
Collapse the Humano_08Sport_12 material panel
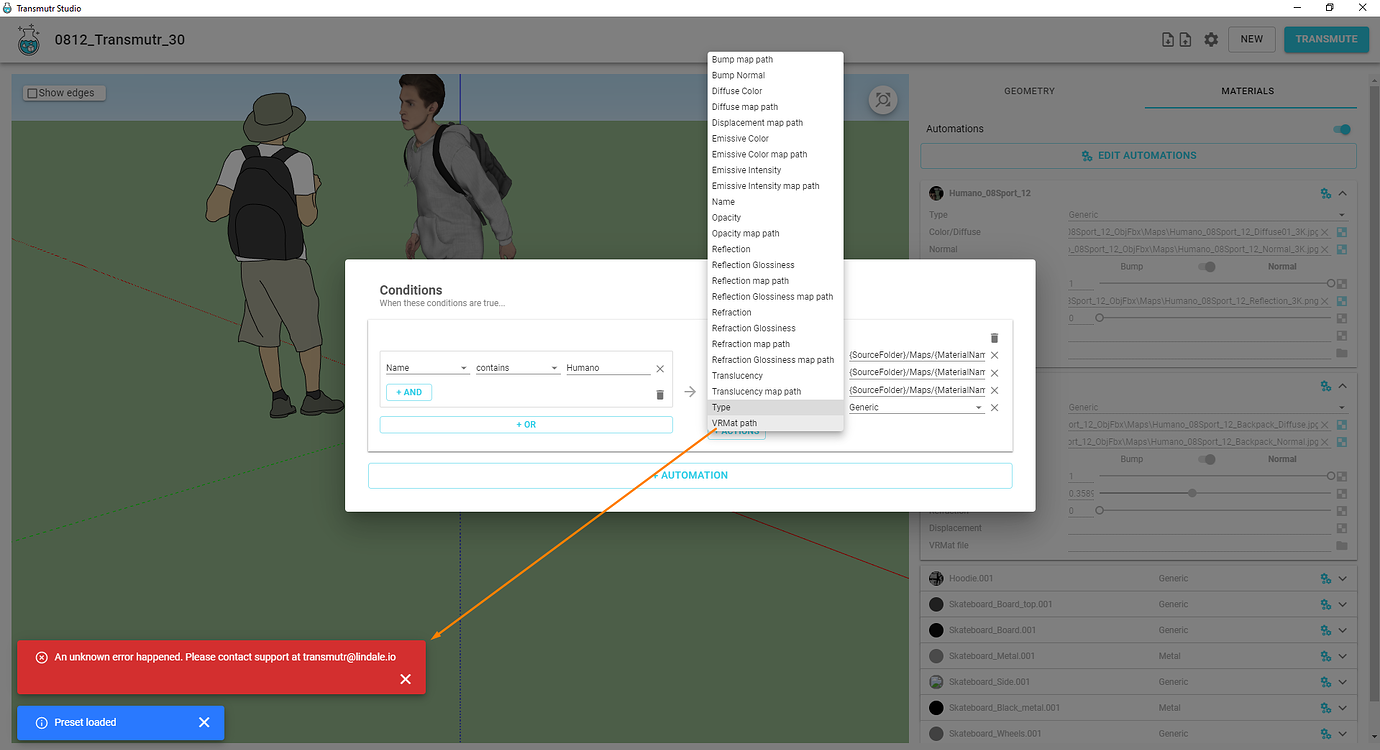click(x=1343, y=194)
